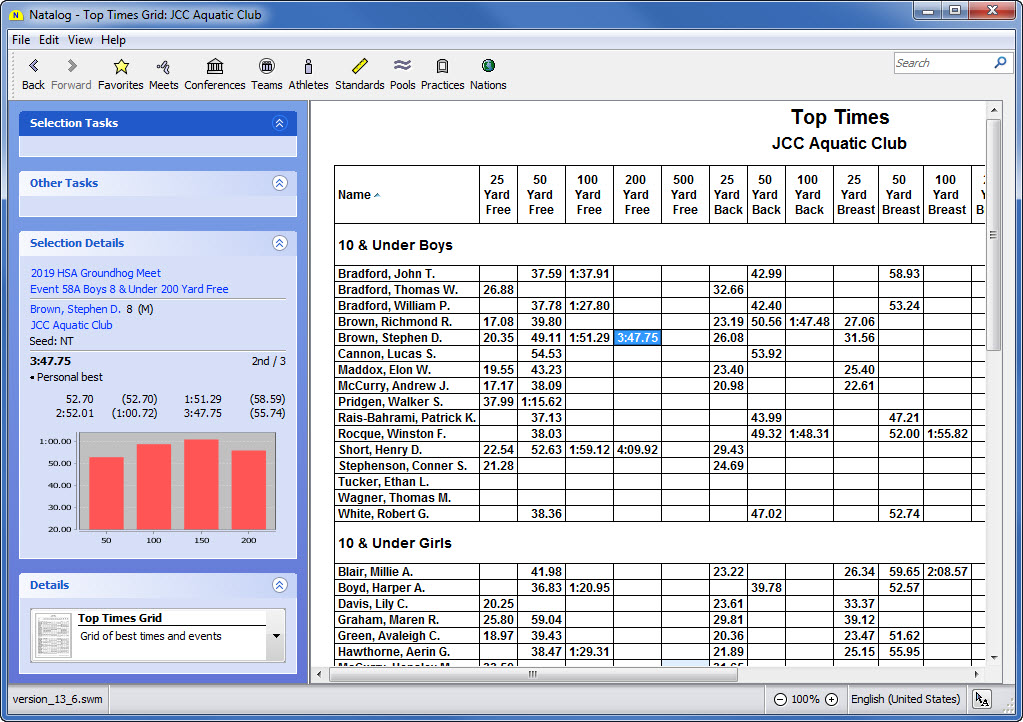Open the Practices toolbar icon

point(442,67)
